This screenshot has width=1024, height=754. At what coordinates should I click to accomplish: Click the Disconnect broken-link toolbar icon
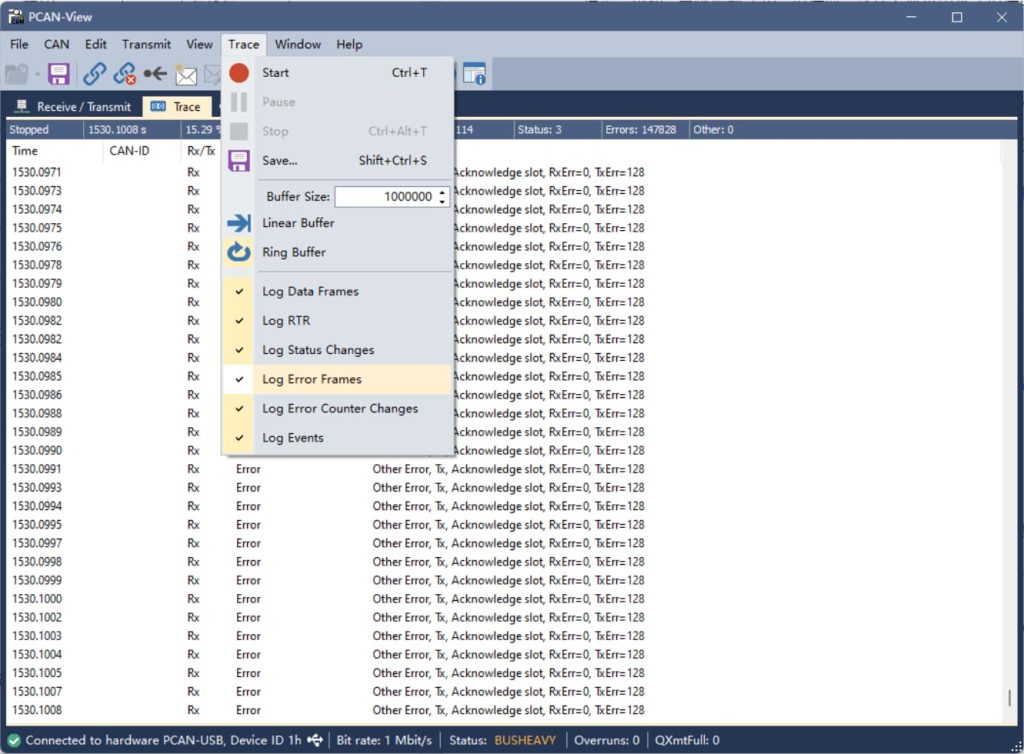[x=124, y=74]
